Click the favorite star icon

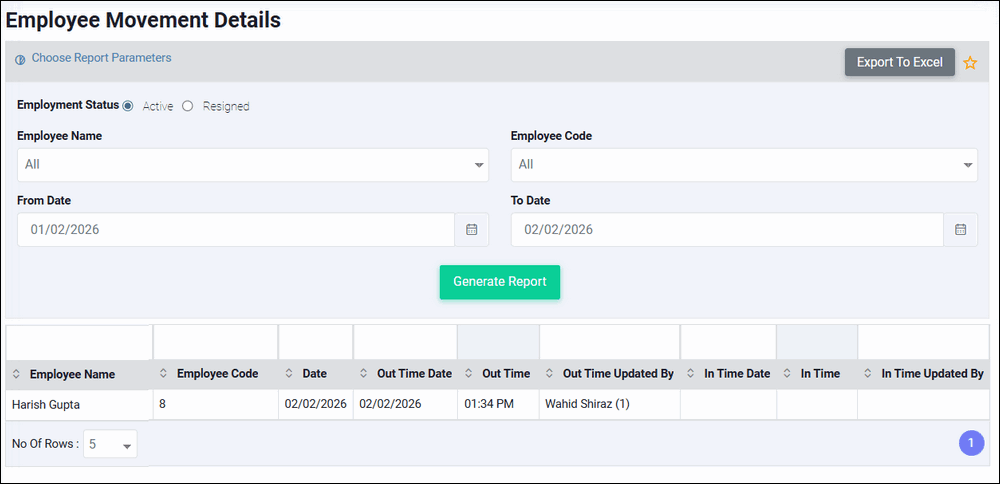click(969, 63)
